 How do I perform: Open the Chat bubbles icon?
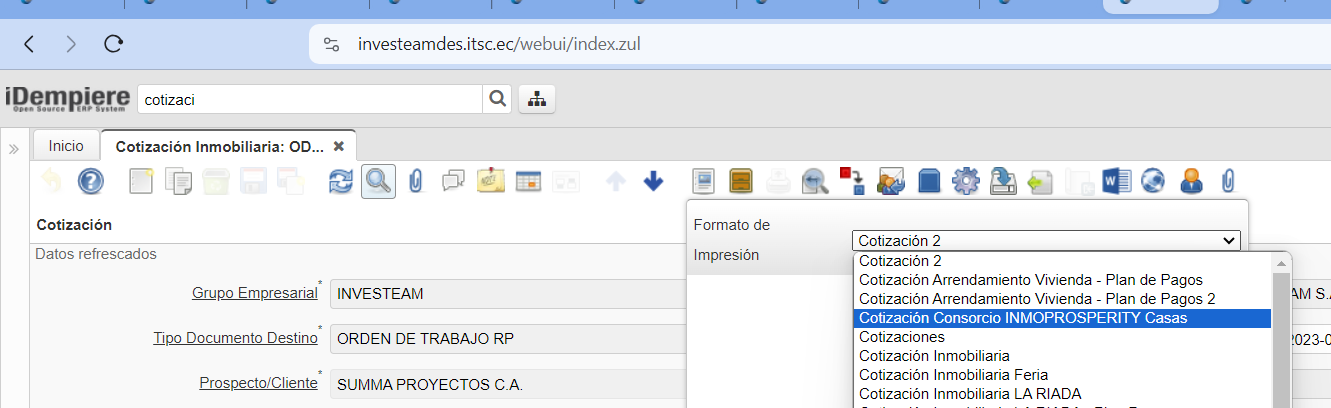coord(453,181)
